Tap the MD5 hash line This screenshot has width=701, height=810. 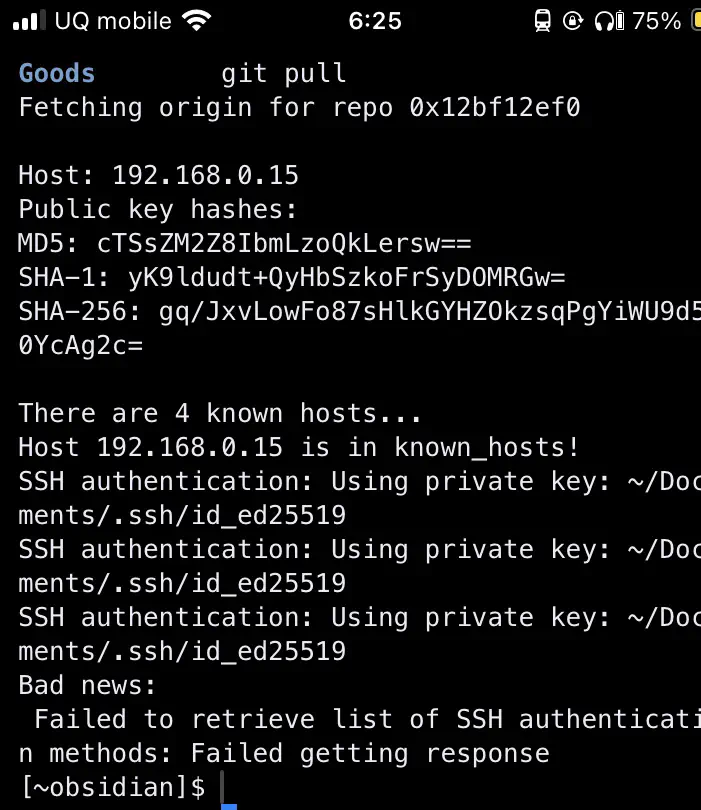tap(245, 243)
